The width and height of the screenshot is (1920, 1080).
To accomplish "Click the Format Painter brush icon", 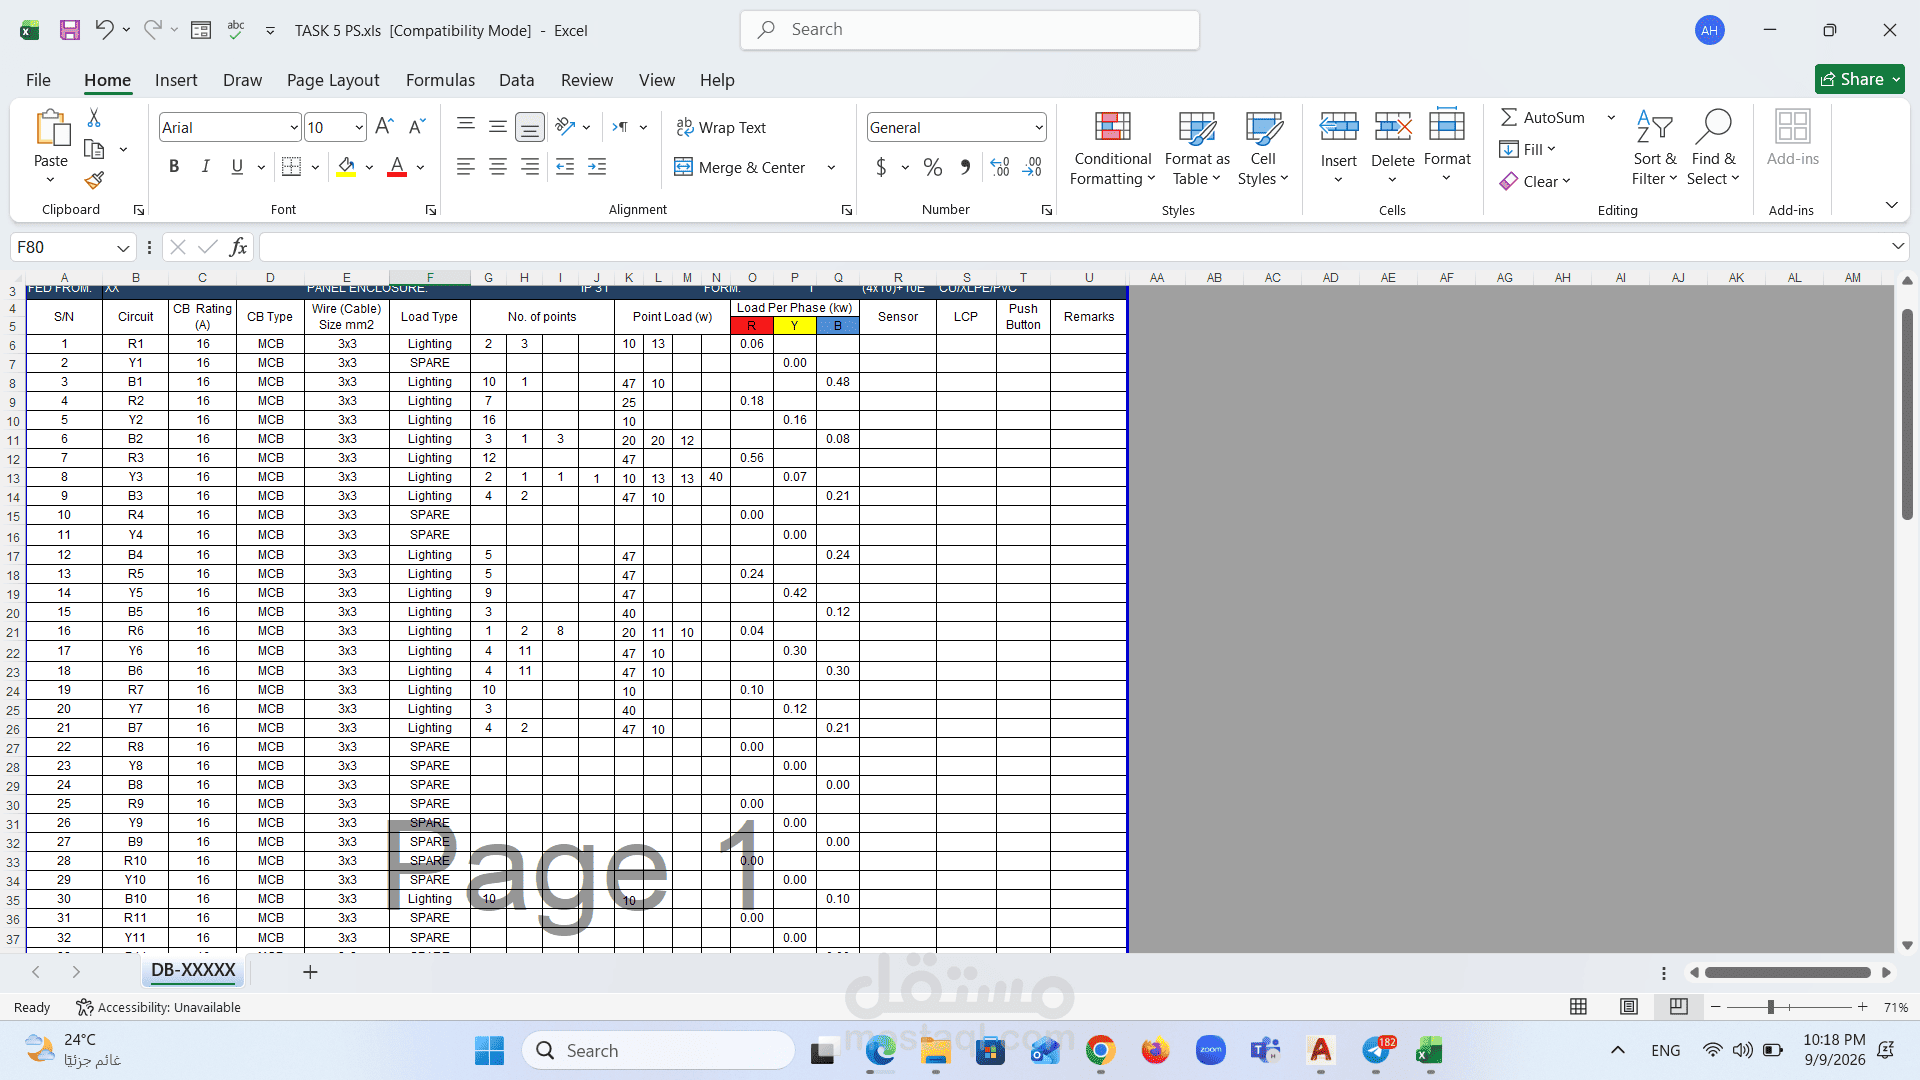I will click(x=94, y=181).
